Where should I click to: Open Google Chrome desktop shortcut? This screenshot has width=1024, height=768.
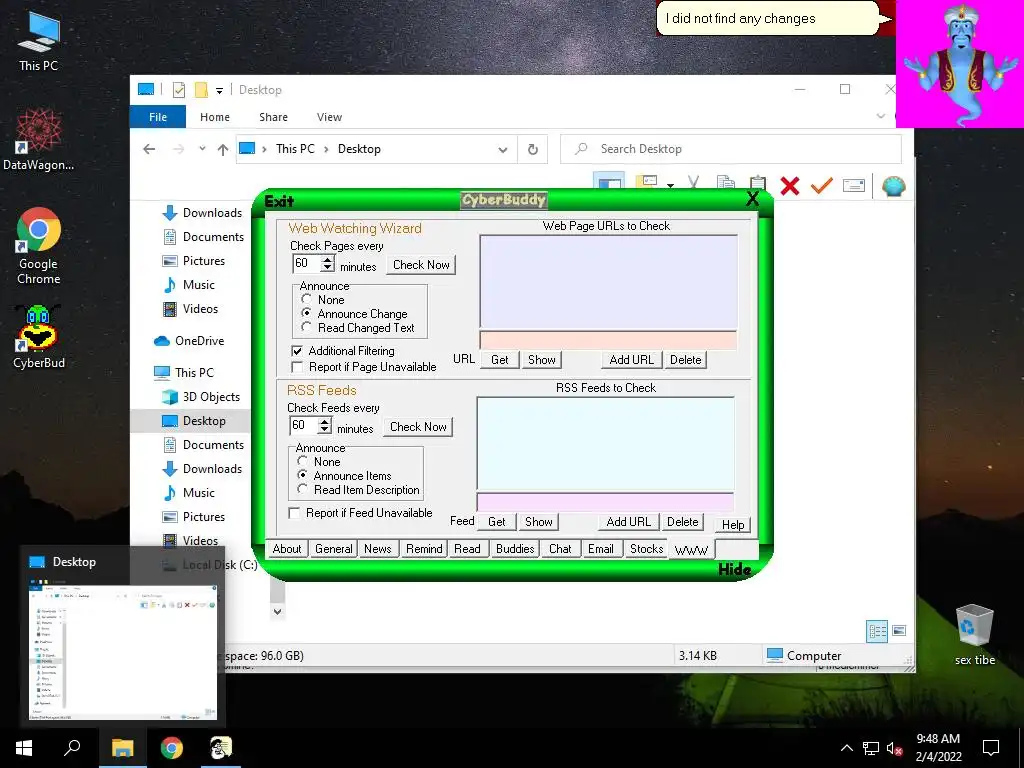coord(39,246)
